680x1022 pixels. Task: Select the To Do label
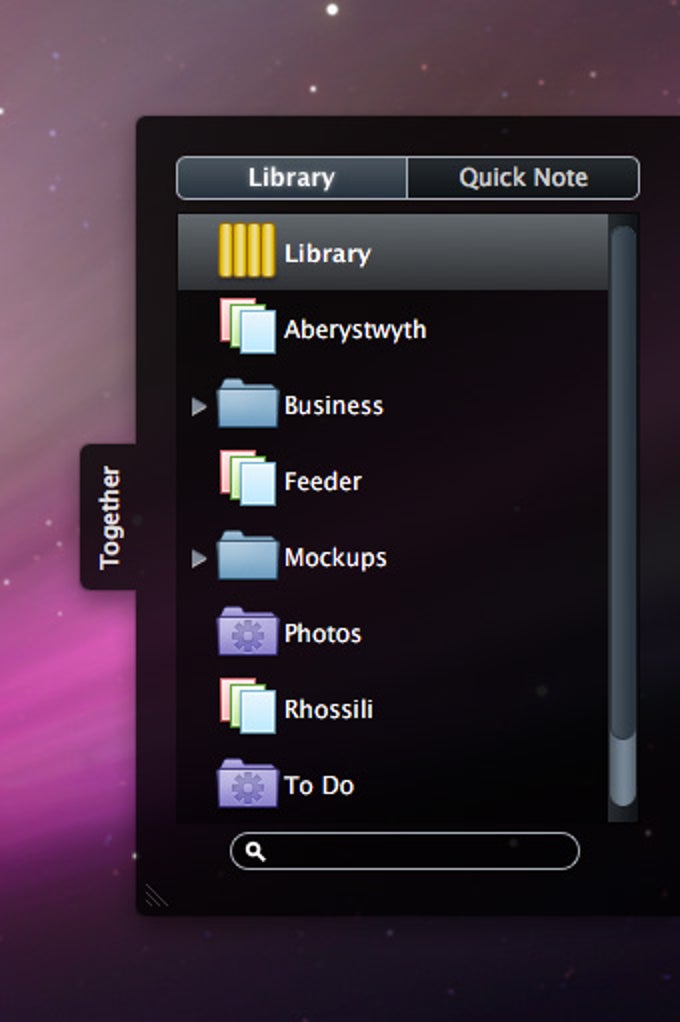coord(319,785)
